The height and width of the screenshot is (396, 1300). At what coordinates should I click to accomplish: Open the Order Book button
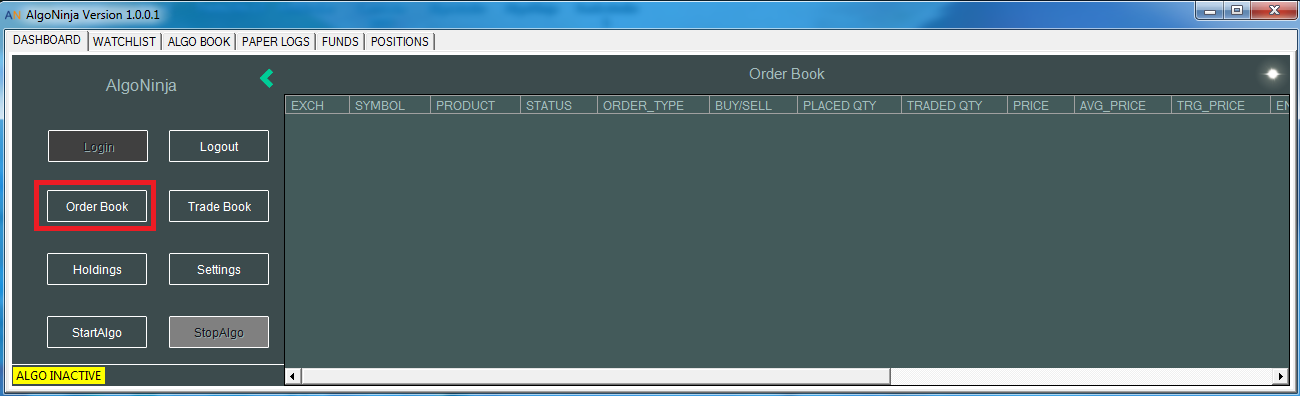click(x=97, y=207)
